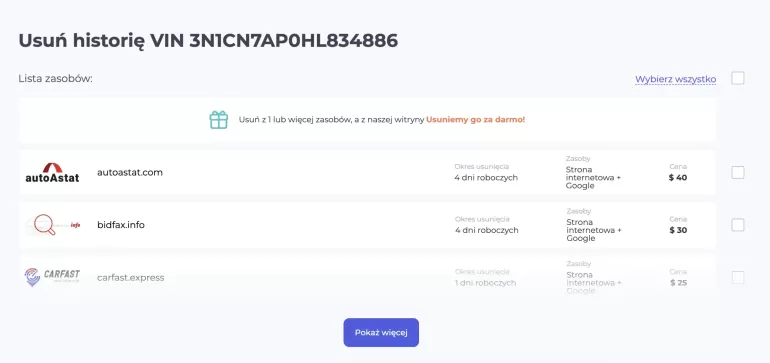The width and height of the screenshot is (770, 363).
Task: Click the gift box icon
Action: click(219, 120)
